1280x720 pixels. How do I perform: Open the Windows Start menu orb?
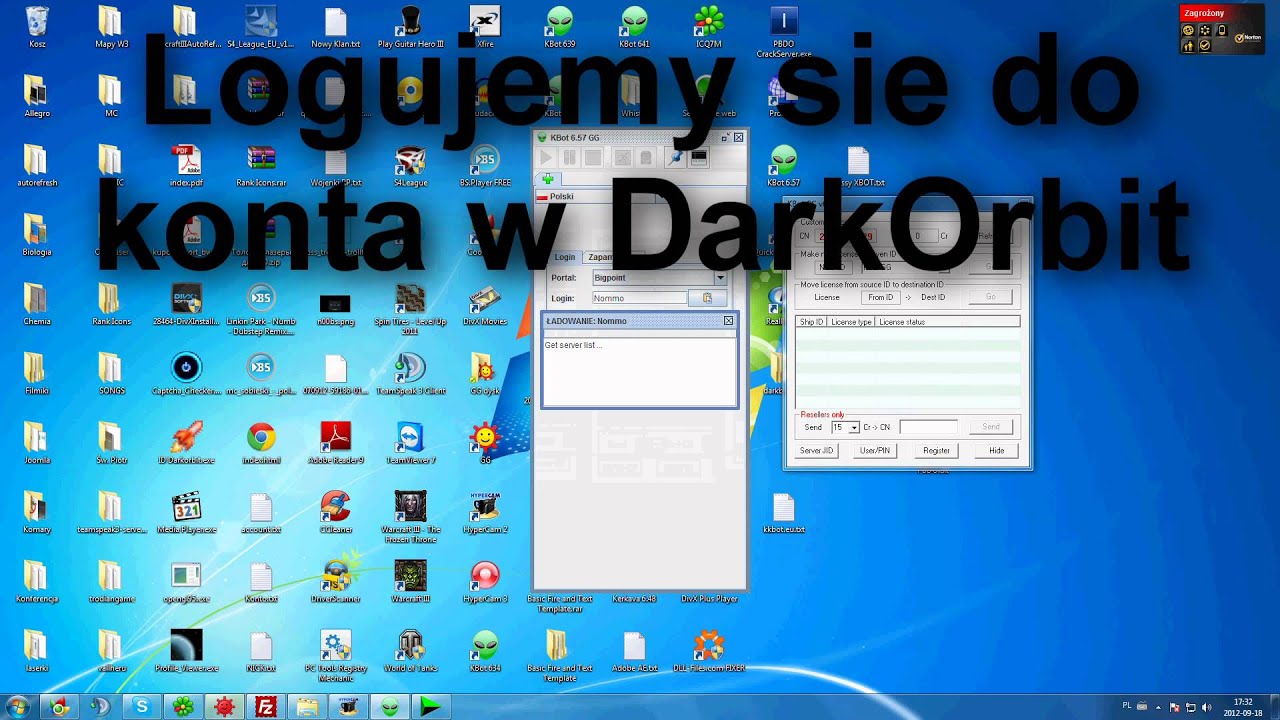18,707
